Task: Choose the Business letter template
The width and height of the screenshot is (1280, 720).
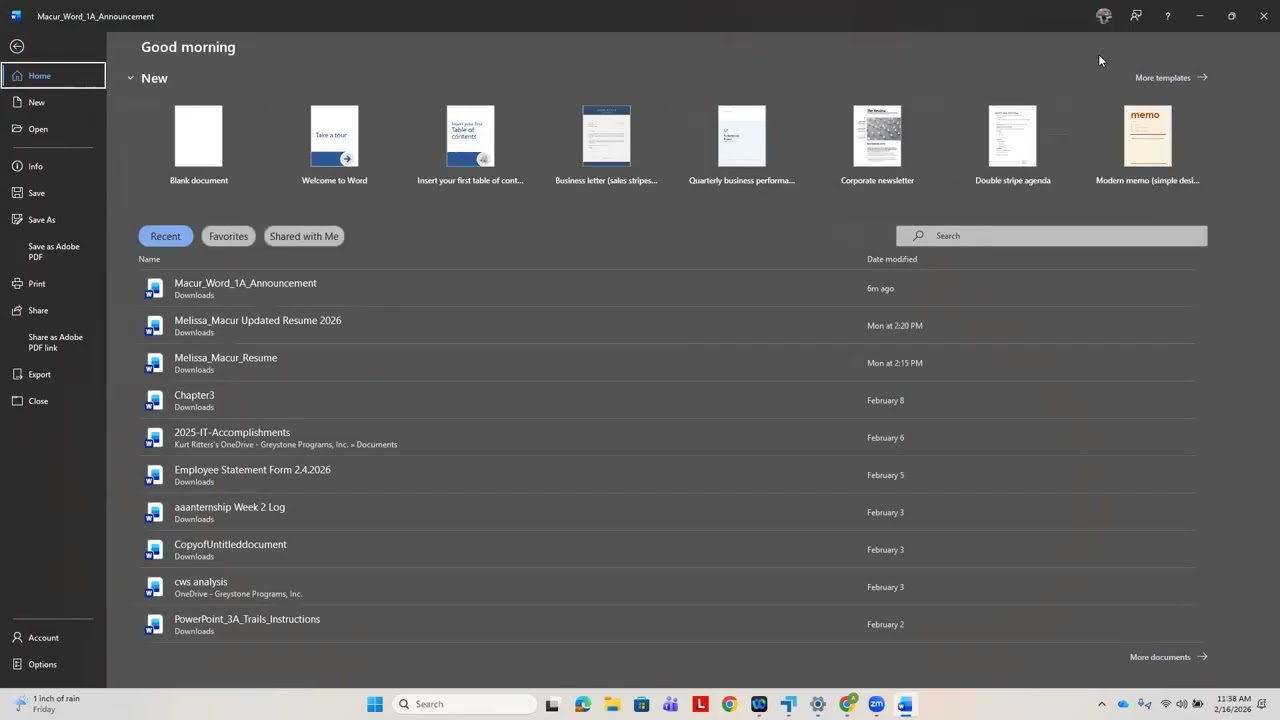Action: [x=606, y=145]
